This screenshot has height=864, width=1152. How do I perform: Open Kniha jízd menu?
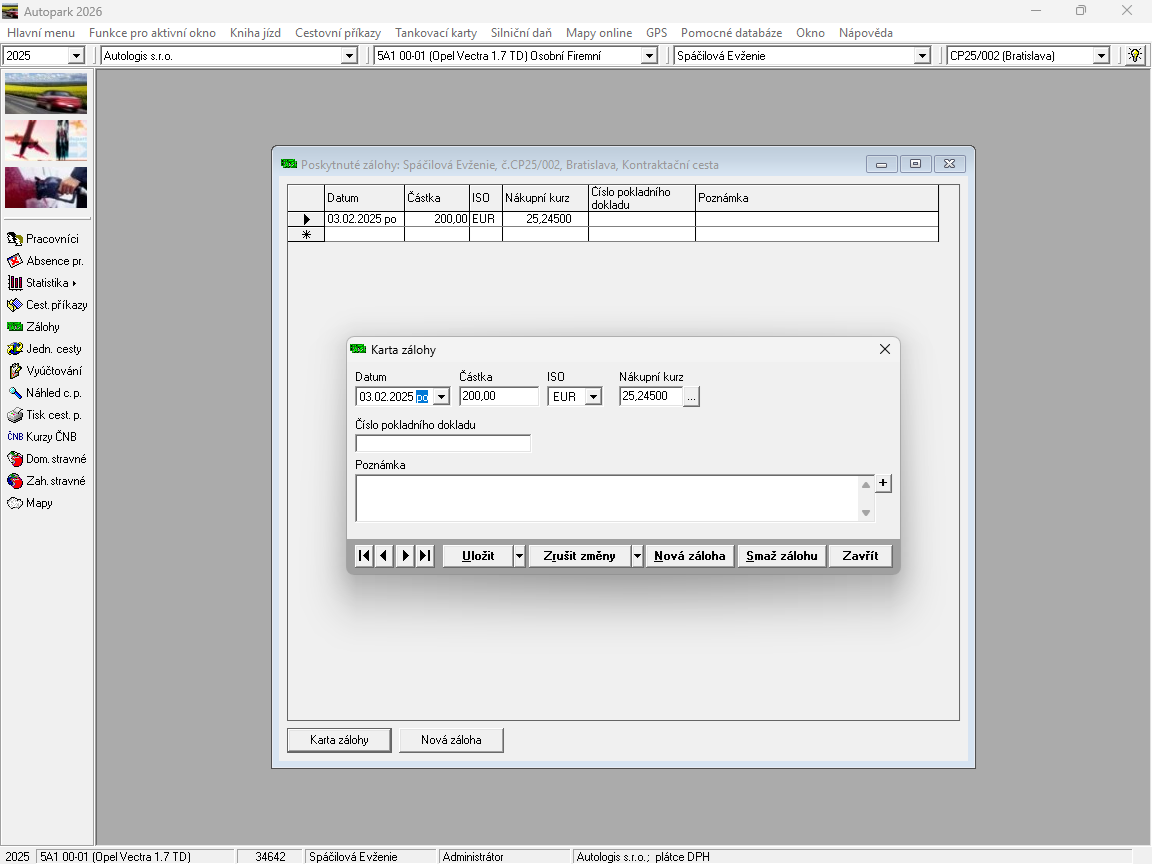255,33
